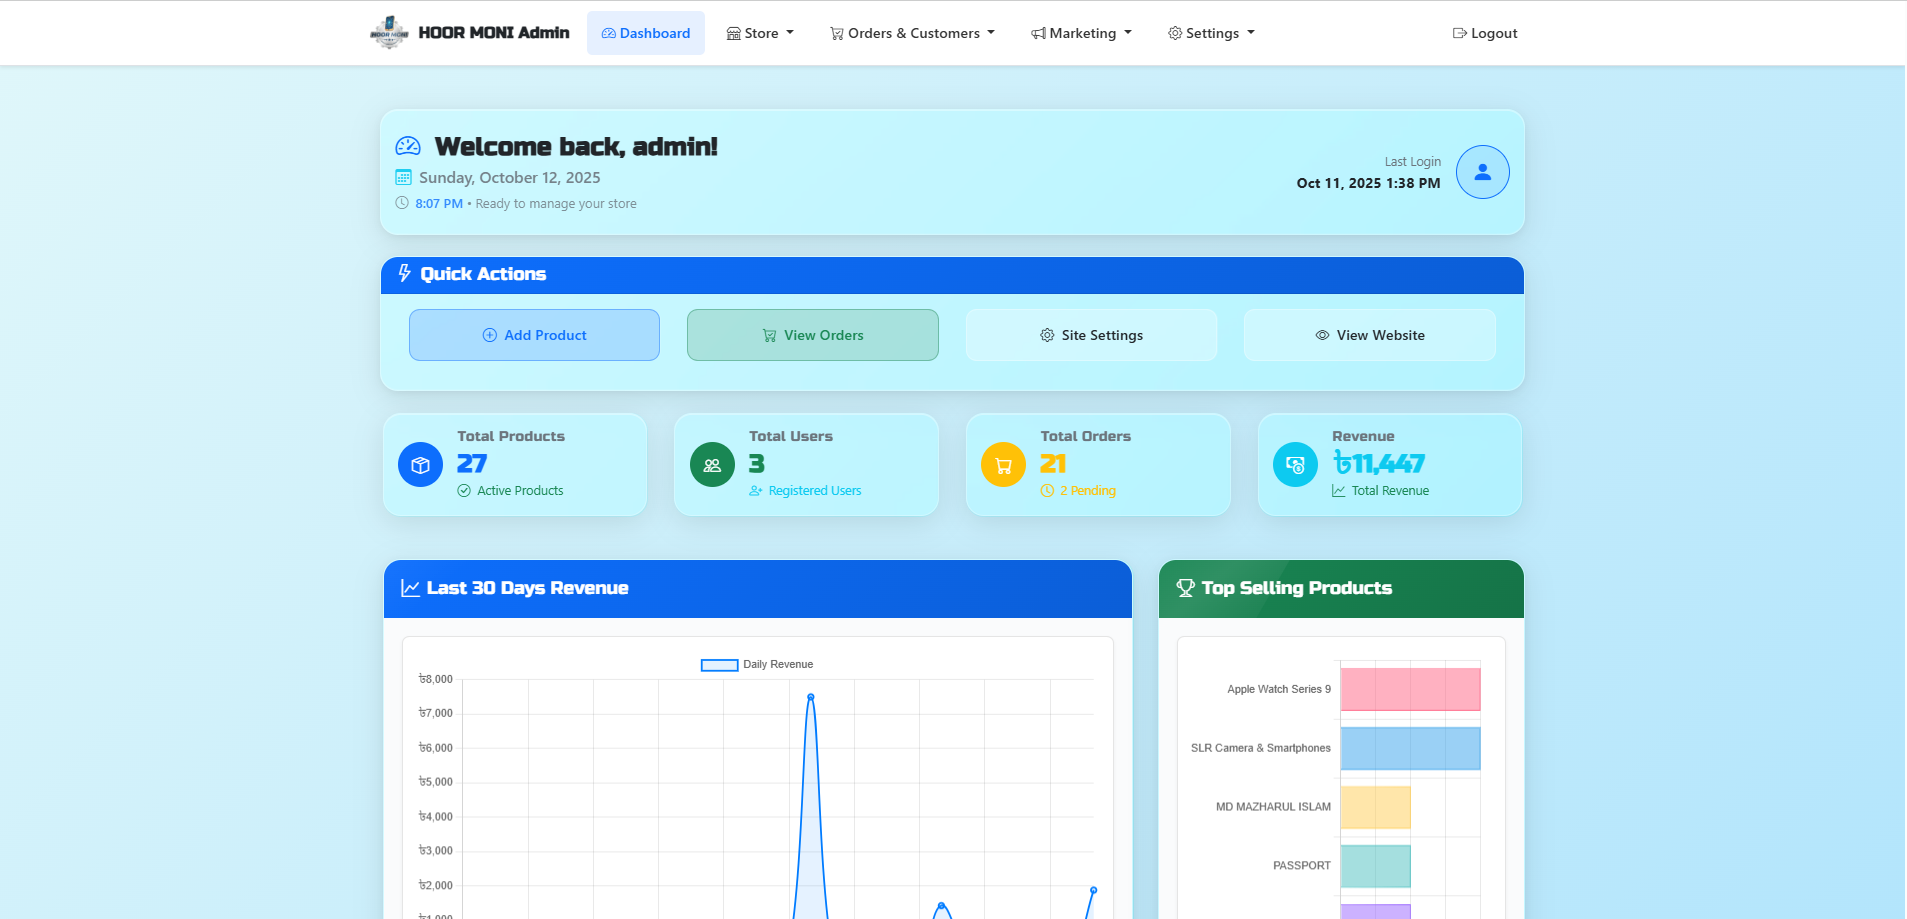The height and width of the screenshot is (919, 1907).
Task: Open Site Settings quick action
Action: (1091, 335)
